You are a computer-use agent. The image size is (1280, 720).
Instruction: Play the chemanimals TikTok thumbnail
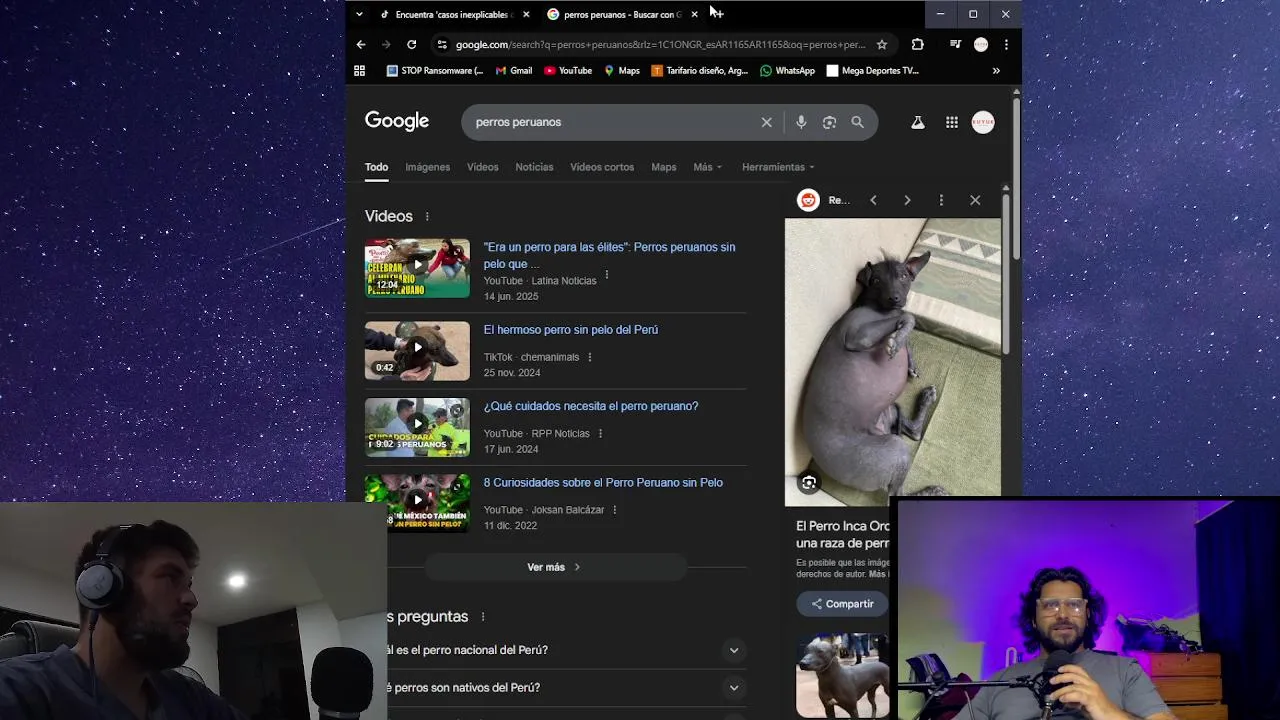pos(417,351)
